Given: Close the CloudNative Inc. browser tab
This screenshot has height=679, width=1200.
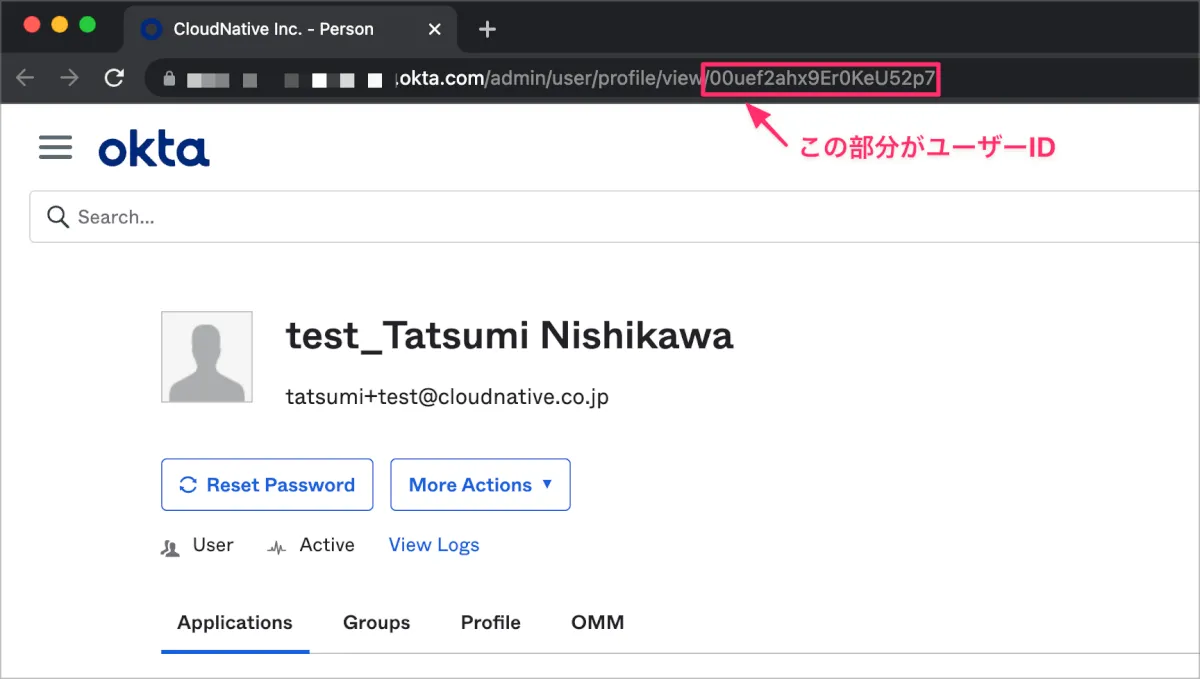Looking at the screenshot, I should pyautogui.click(x=435, y=29).
